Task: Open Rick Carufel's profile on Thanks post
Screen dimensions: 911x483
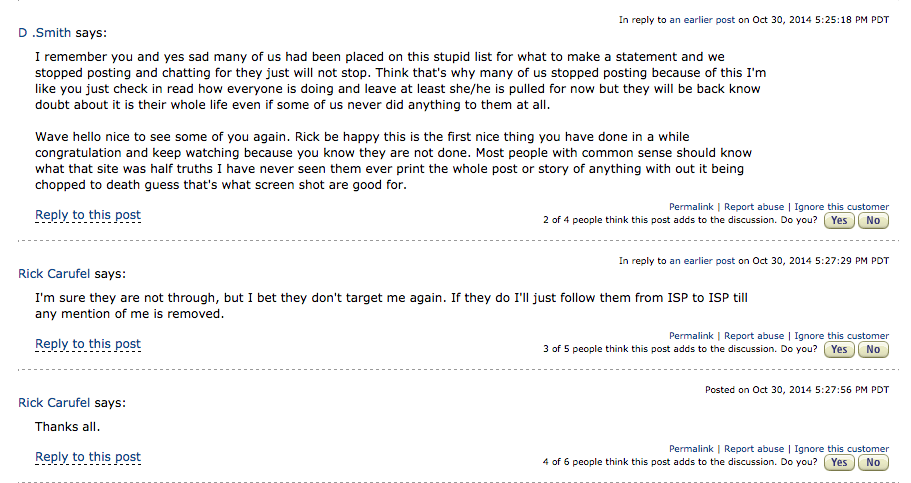Action: pos(55,402)
